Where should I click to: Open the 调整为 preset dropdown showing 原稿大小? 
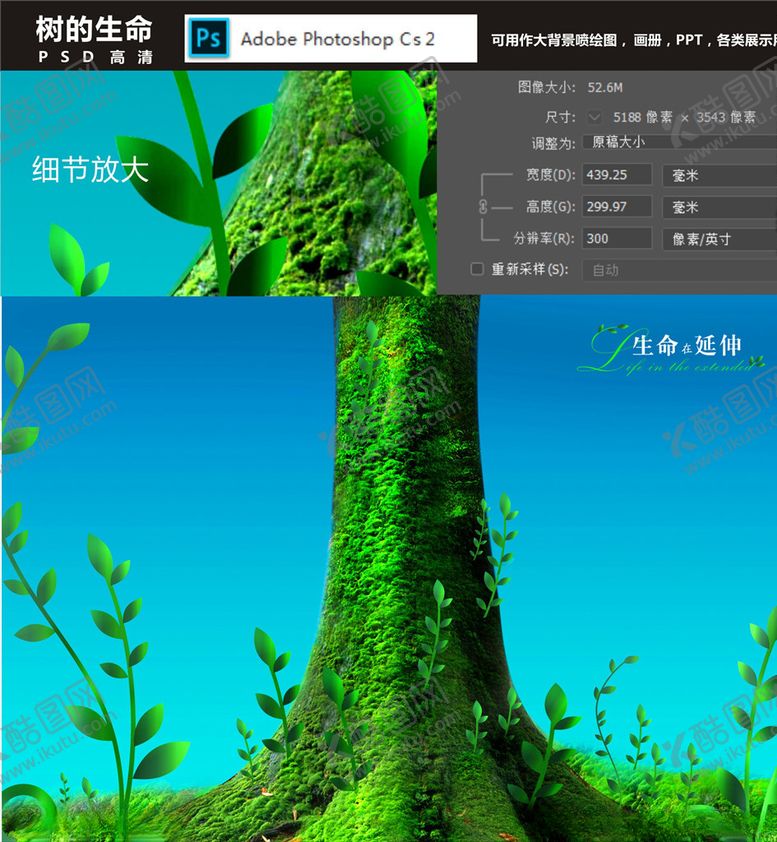tap(680, 142)
